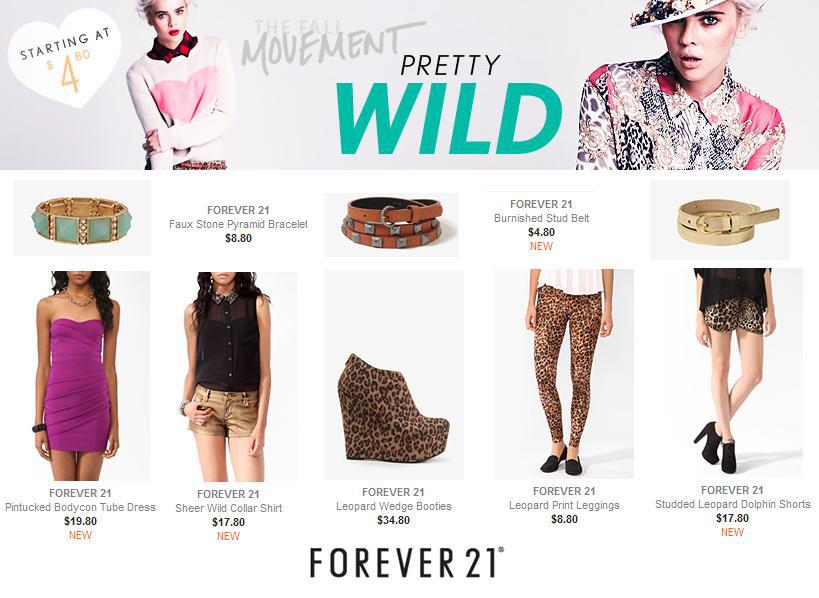Screen dimensions: 819x598
Task: Click the Faux Stone Pyramid Bracelet image
Action: 81,218
